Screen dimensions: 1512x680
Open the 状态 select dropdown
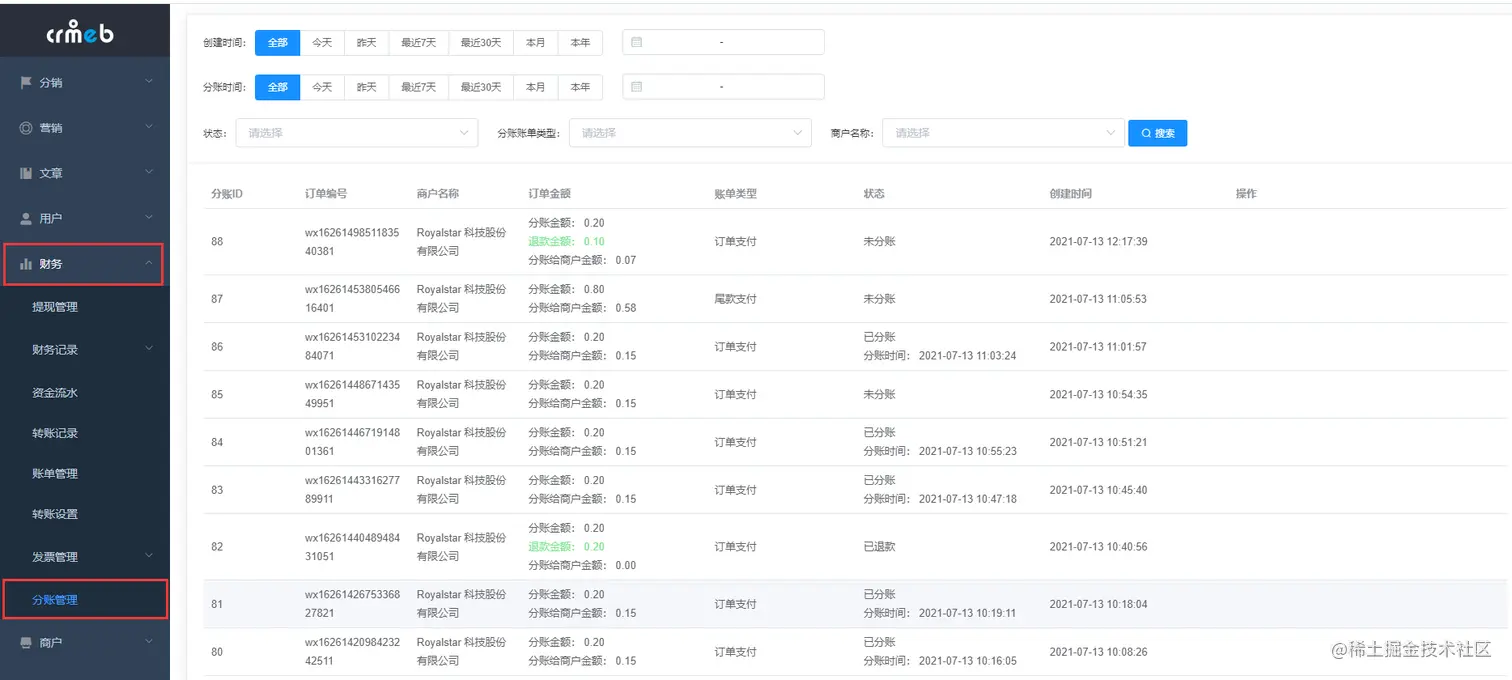click(357, 133)
